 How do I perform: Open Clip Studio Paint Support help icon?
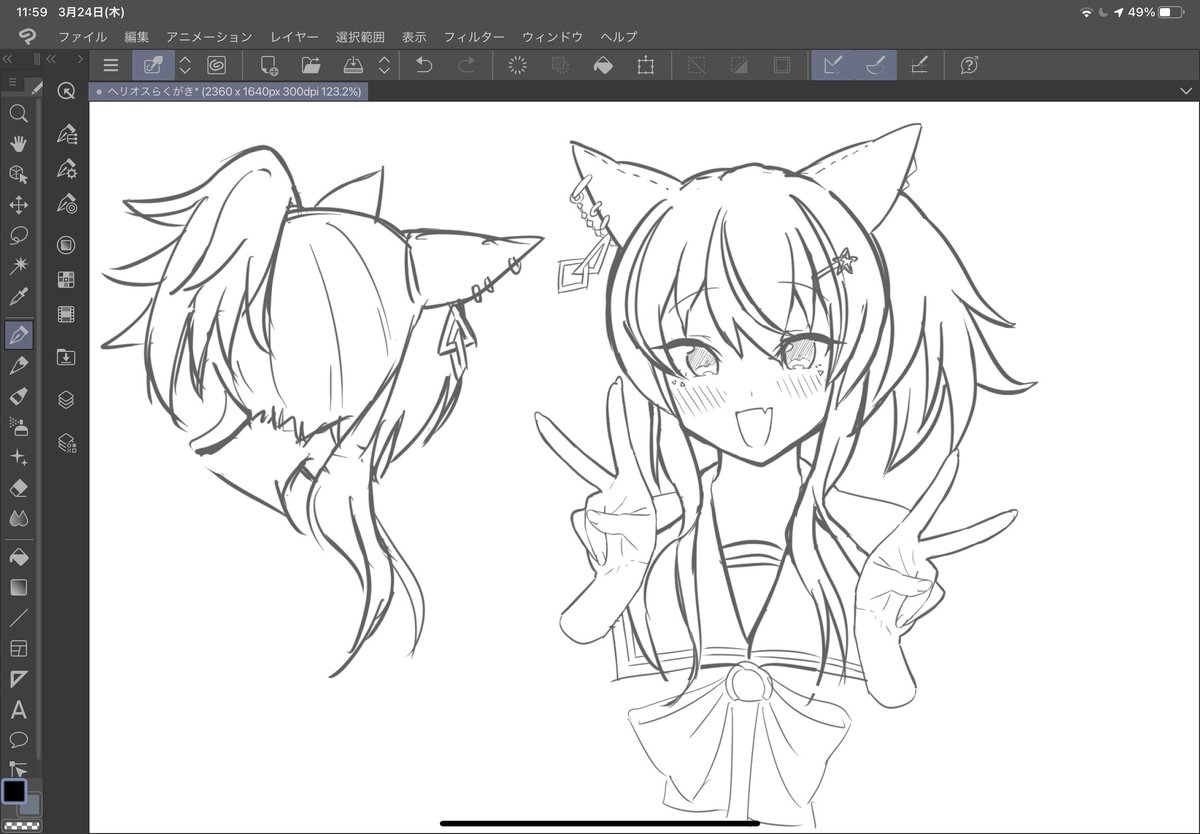(969, 65)
